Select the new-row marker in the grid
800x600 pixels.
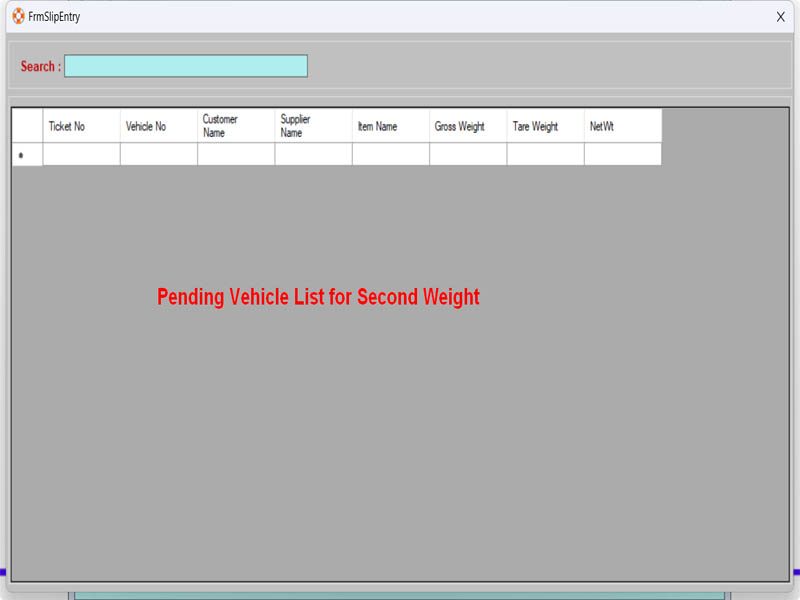click(27, 155)
